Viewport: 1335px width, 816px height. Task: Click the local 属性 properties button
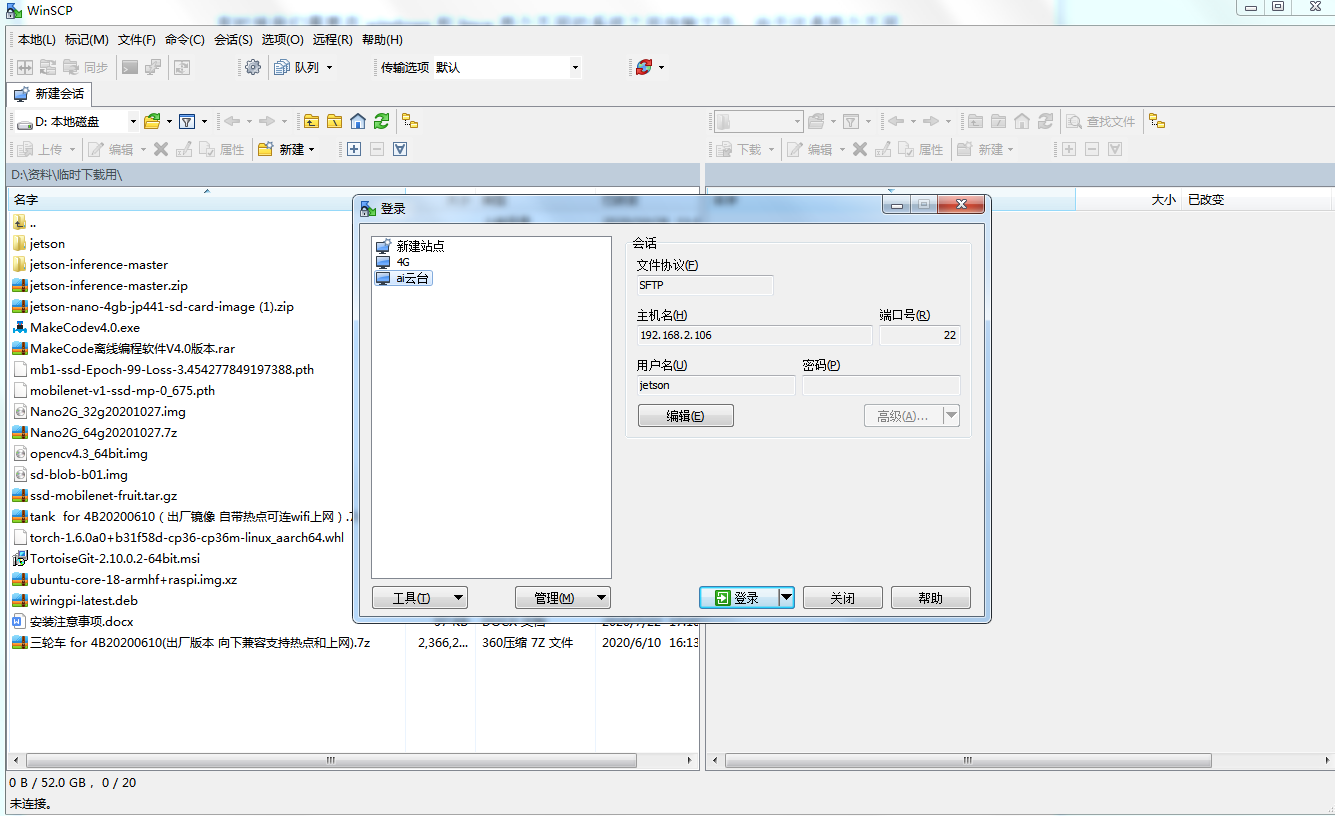pyautogui.click(x=222, y=149)
